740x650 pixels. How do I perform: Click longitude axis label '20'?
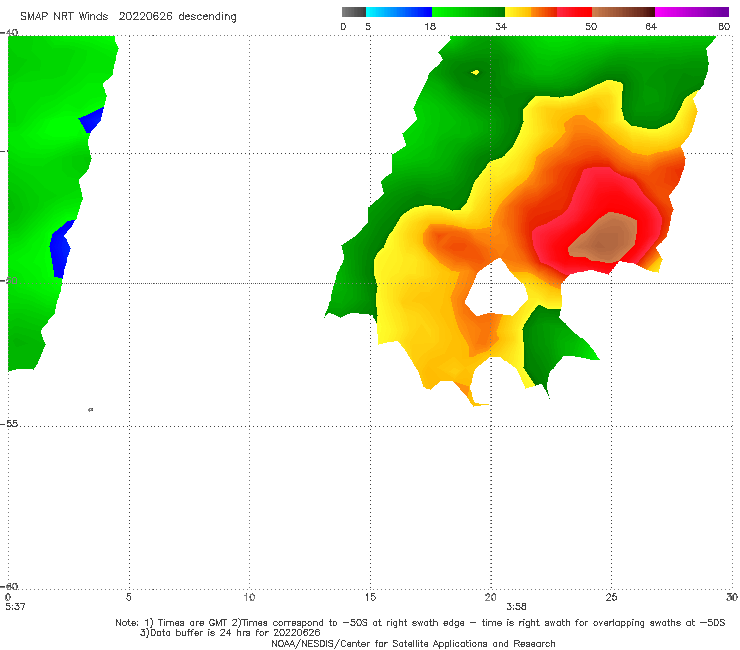(x=490, y=597)
